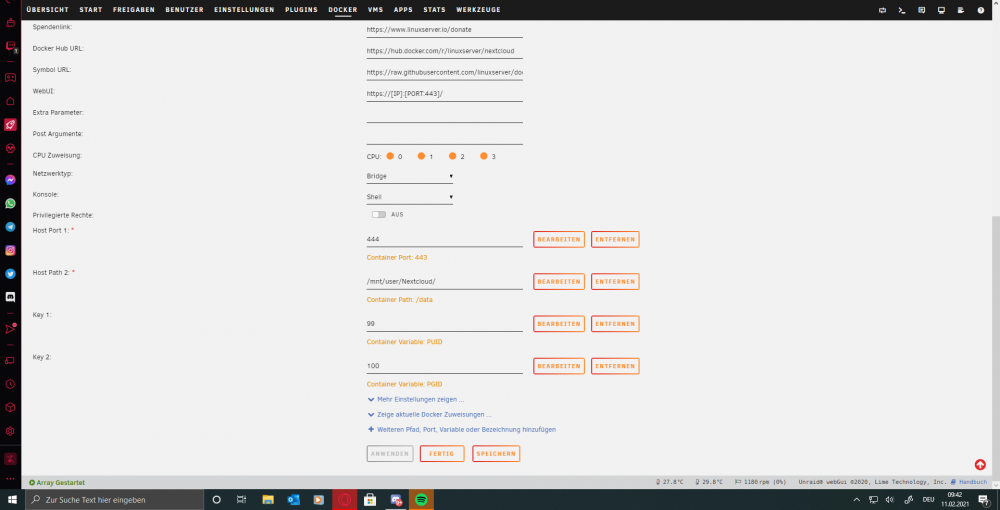Viewport: 1000px width, 510px height.
Task: Toggle CPU 2 assignment
Action: (452, 156)
